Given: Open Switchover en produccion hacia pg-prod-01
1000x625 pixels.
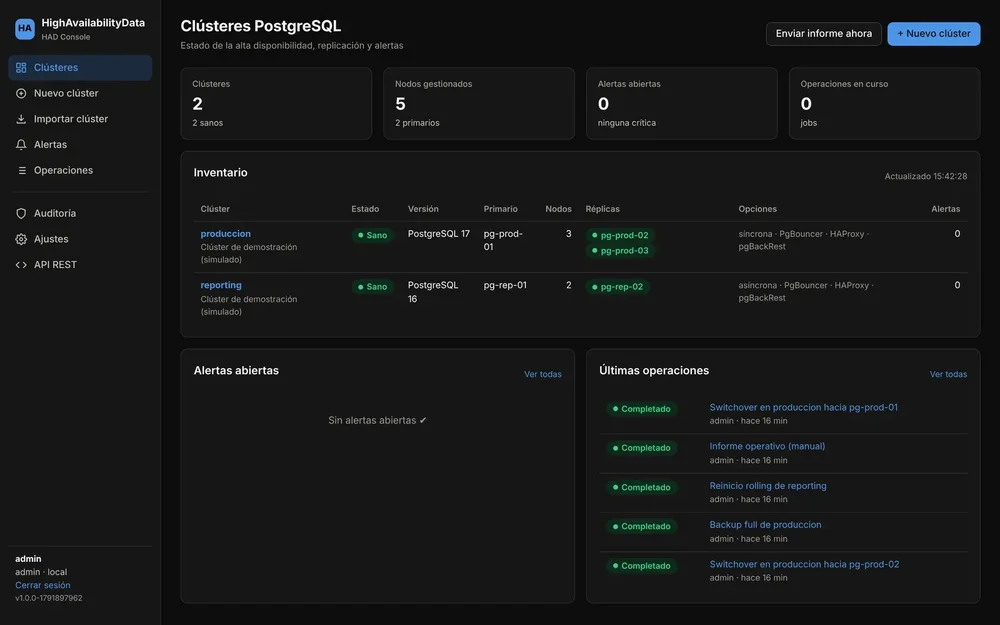Looking at the screenshot, I should tap(804, 407).
